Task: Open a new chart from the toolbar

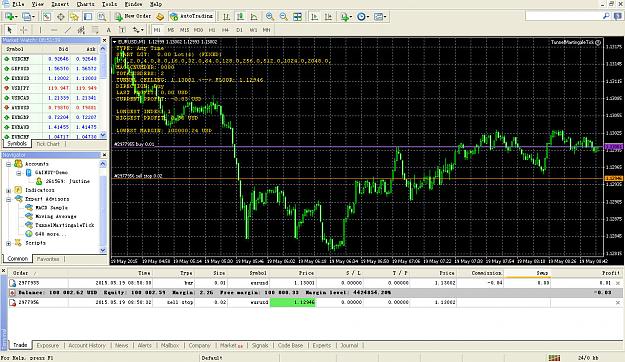Action: 10,16
